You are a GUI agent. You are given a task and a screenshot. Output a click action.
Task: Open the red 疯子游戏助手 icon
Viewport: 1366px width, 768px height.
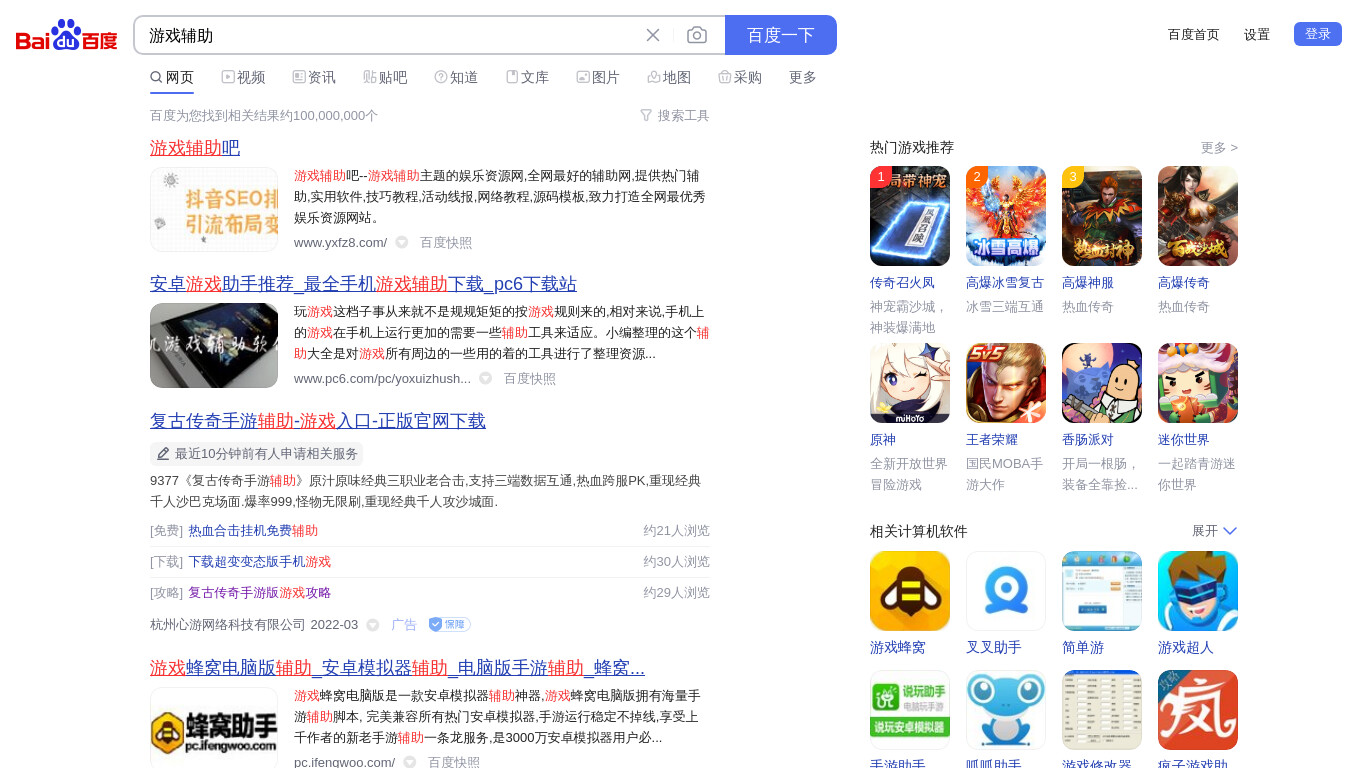tap(1198, 710)
